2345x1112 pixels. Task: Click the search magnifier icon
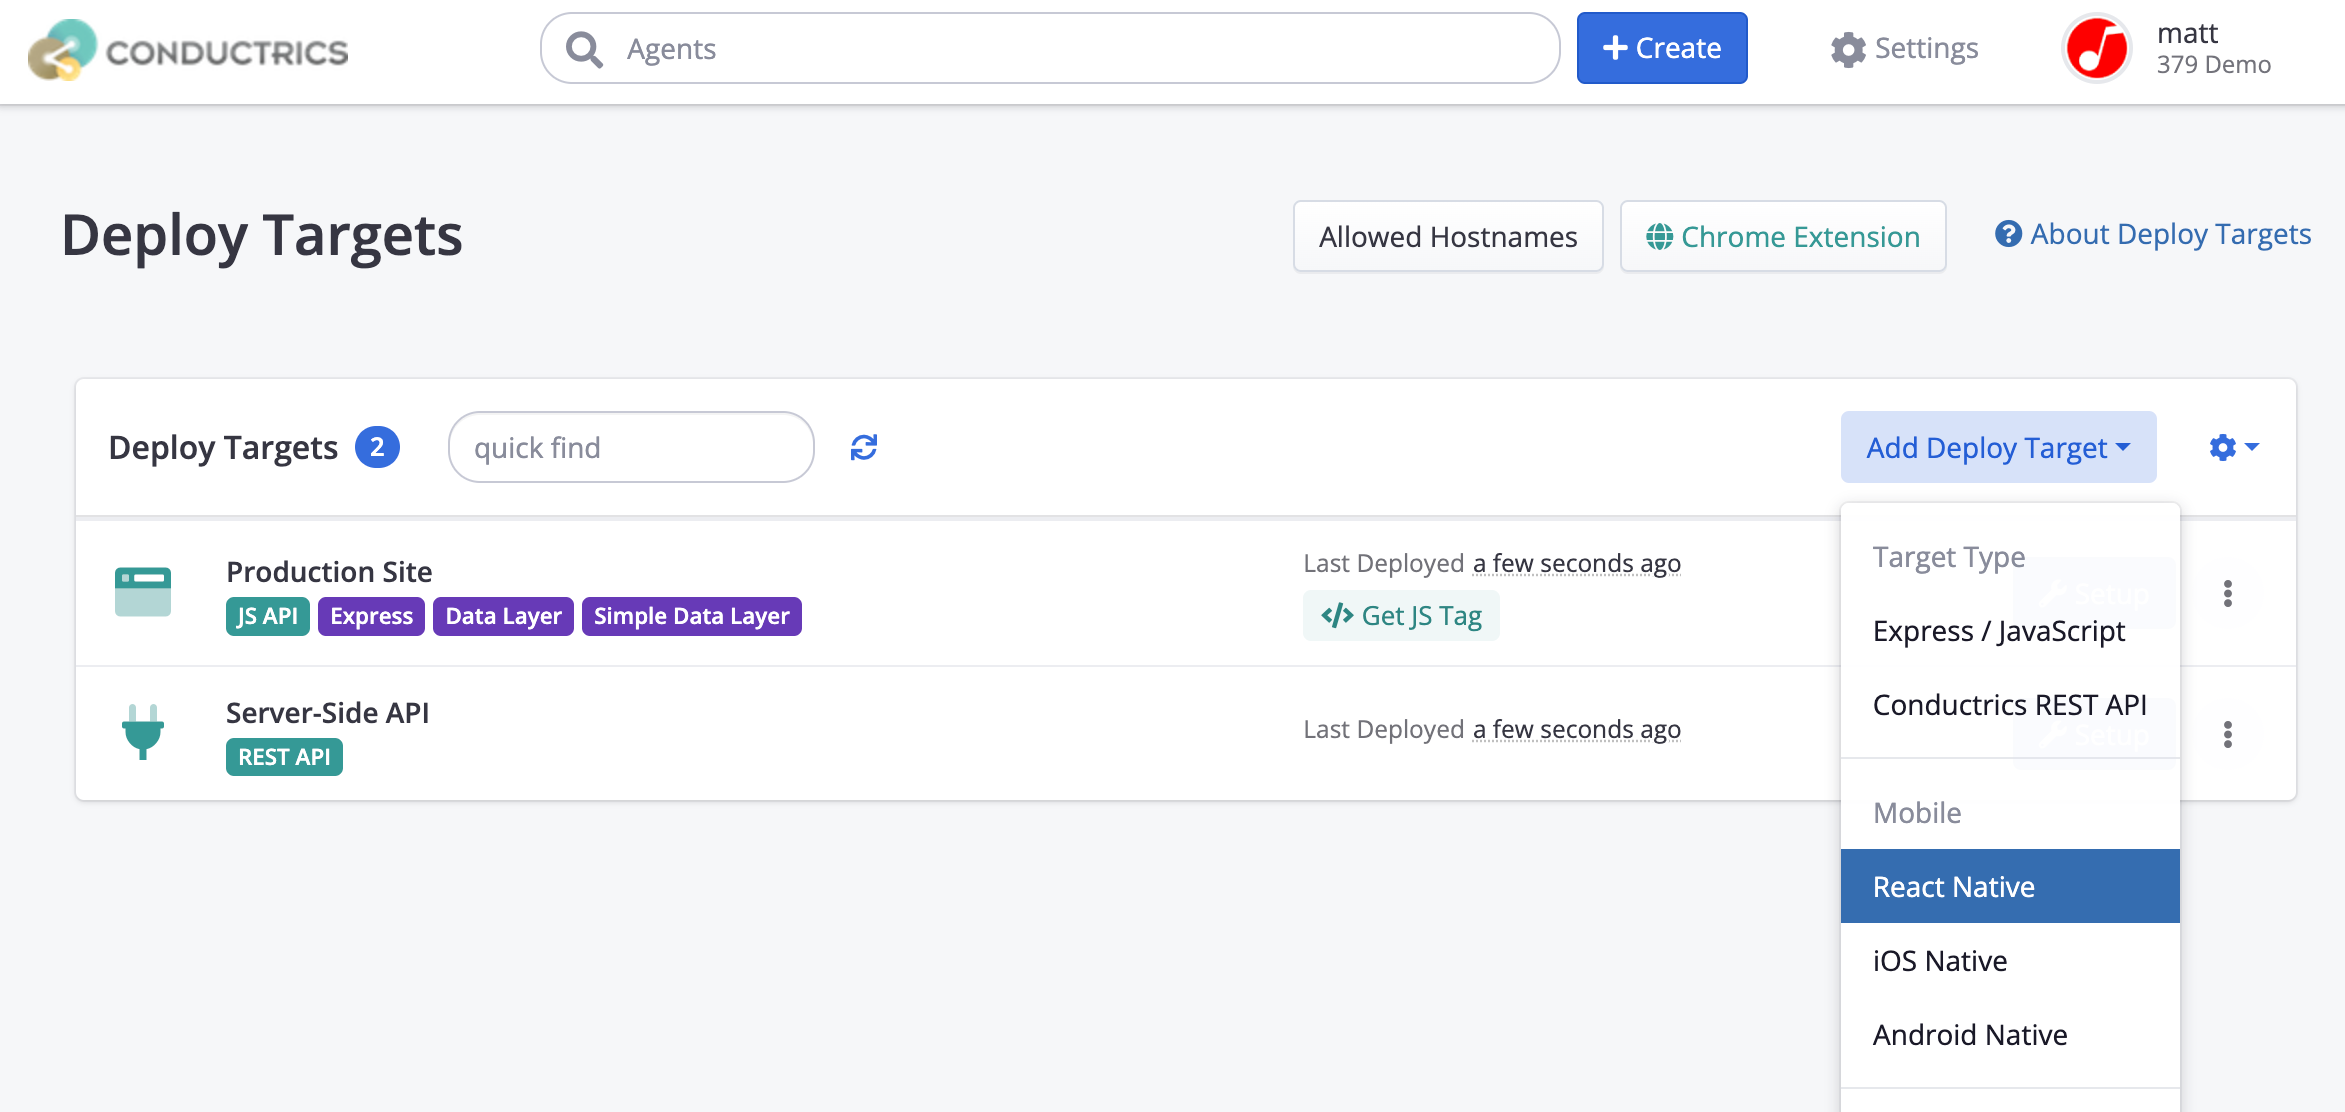tap(584, 49)
